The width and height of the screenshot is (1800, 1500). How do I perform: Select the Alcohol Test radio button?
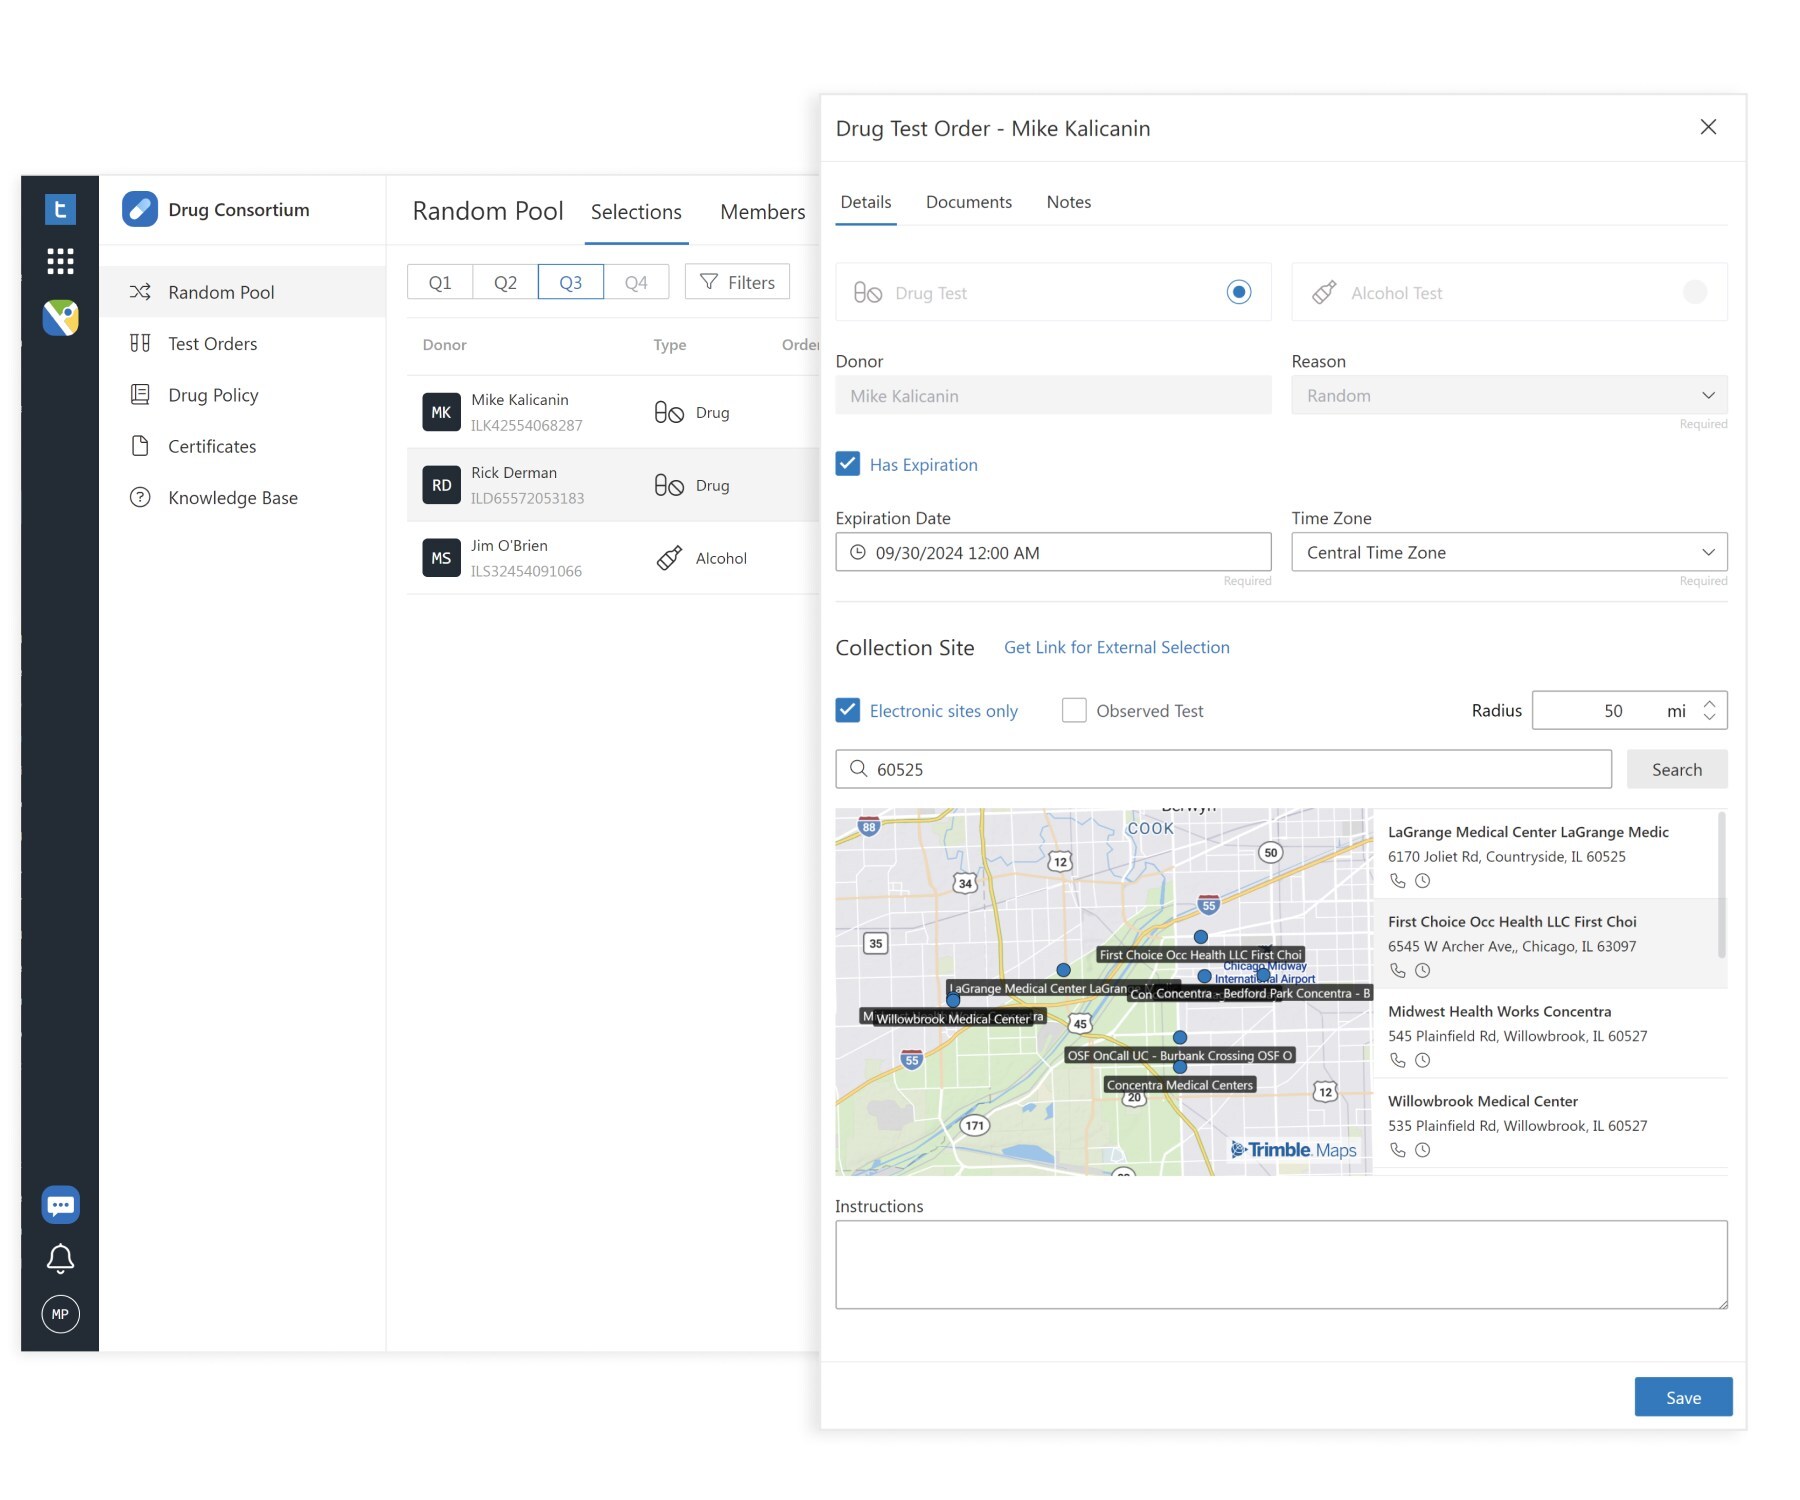click(1695, 292)
